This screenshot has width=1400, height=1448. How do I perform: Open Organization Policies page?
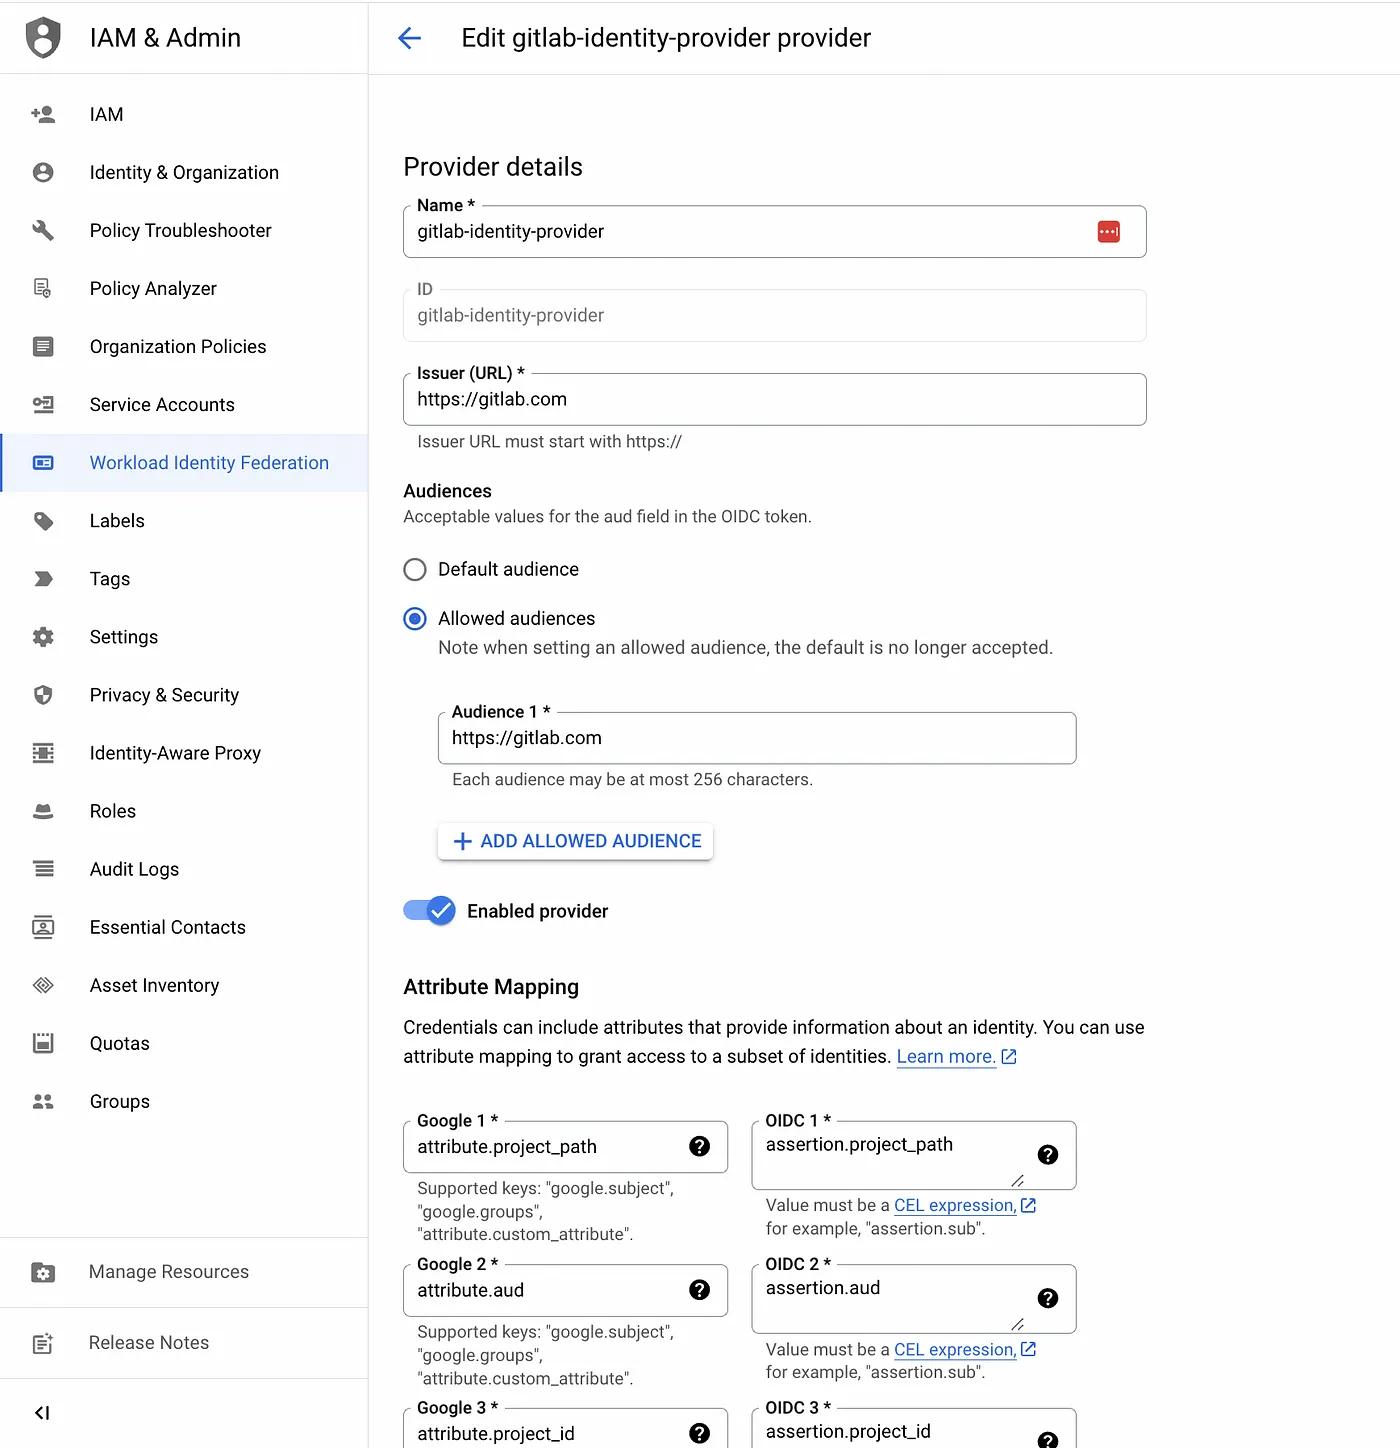[184, 346]
